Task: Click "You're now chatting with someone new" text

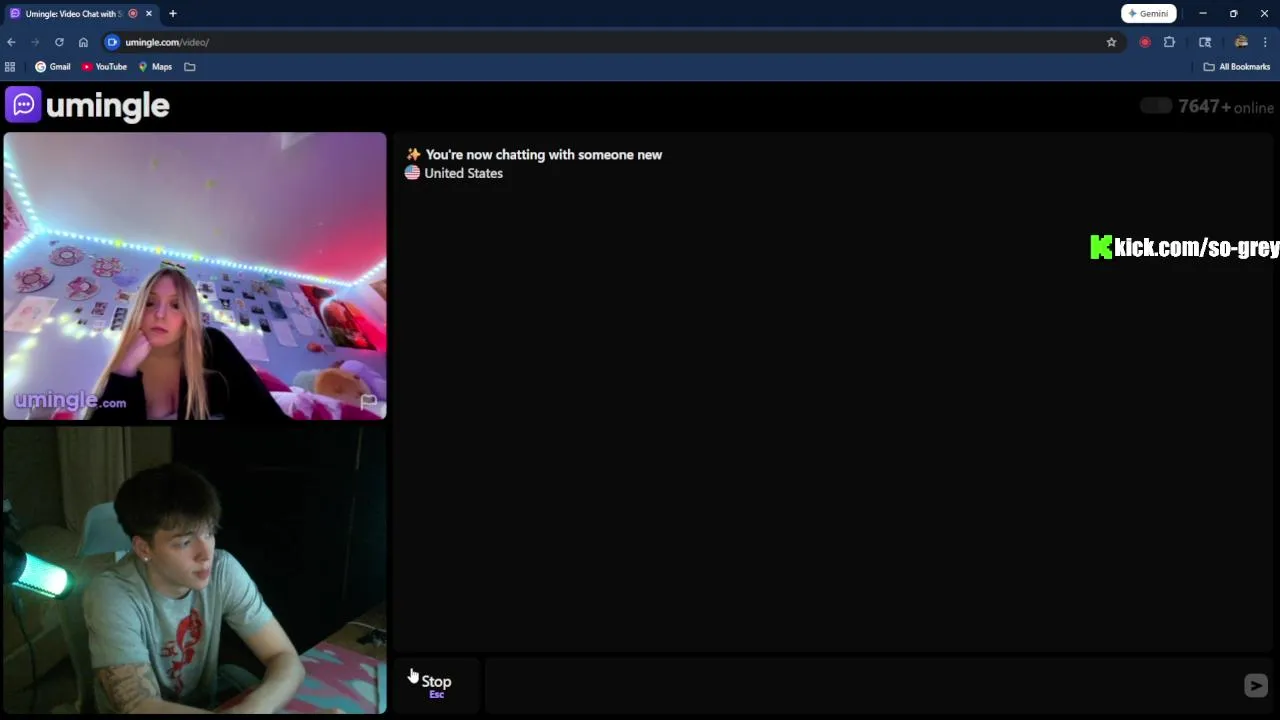Action: click(544, 154)
